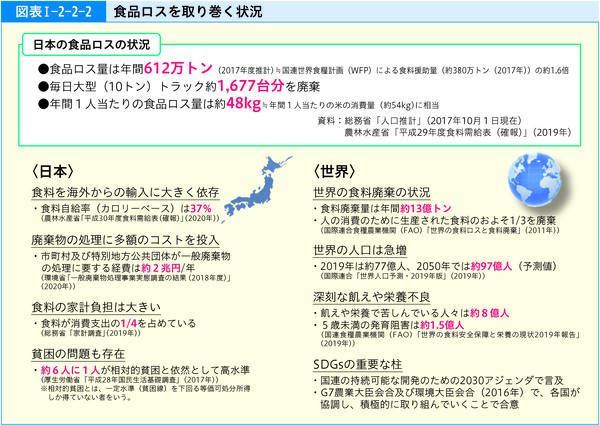
Task: Click heading 食料の家計負担は大きい
Action: [96, 307]
